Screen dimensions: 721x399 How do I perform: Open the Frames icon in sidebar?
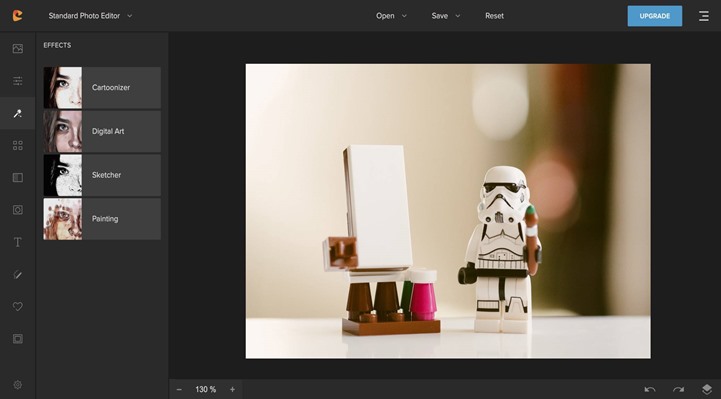tap(17, 339)
